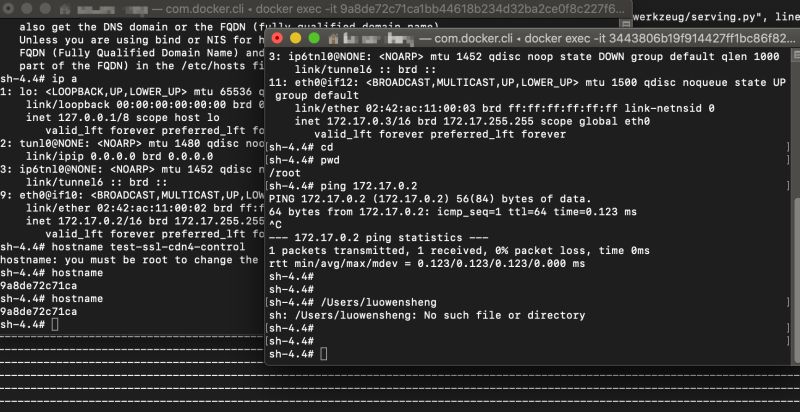The image size is (800, 412).
Task: Click the '/root' output line
Action: tap(285, 173)
